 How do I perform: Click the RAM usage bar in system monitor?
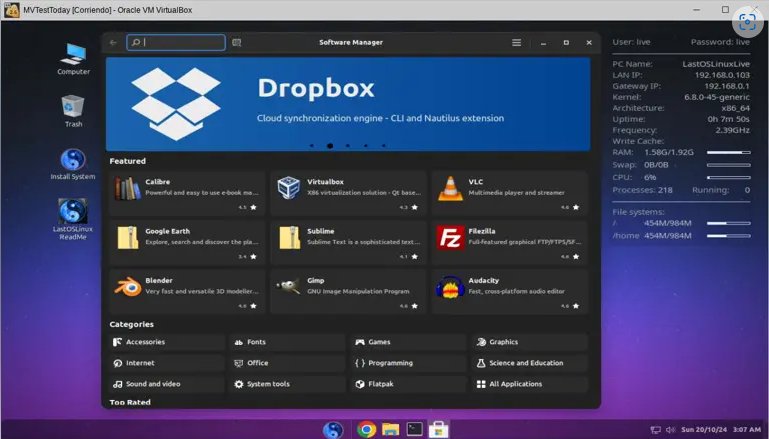(728, 153)
